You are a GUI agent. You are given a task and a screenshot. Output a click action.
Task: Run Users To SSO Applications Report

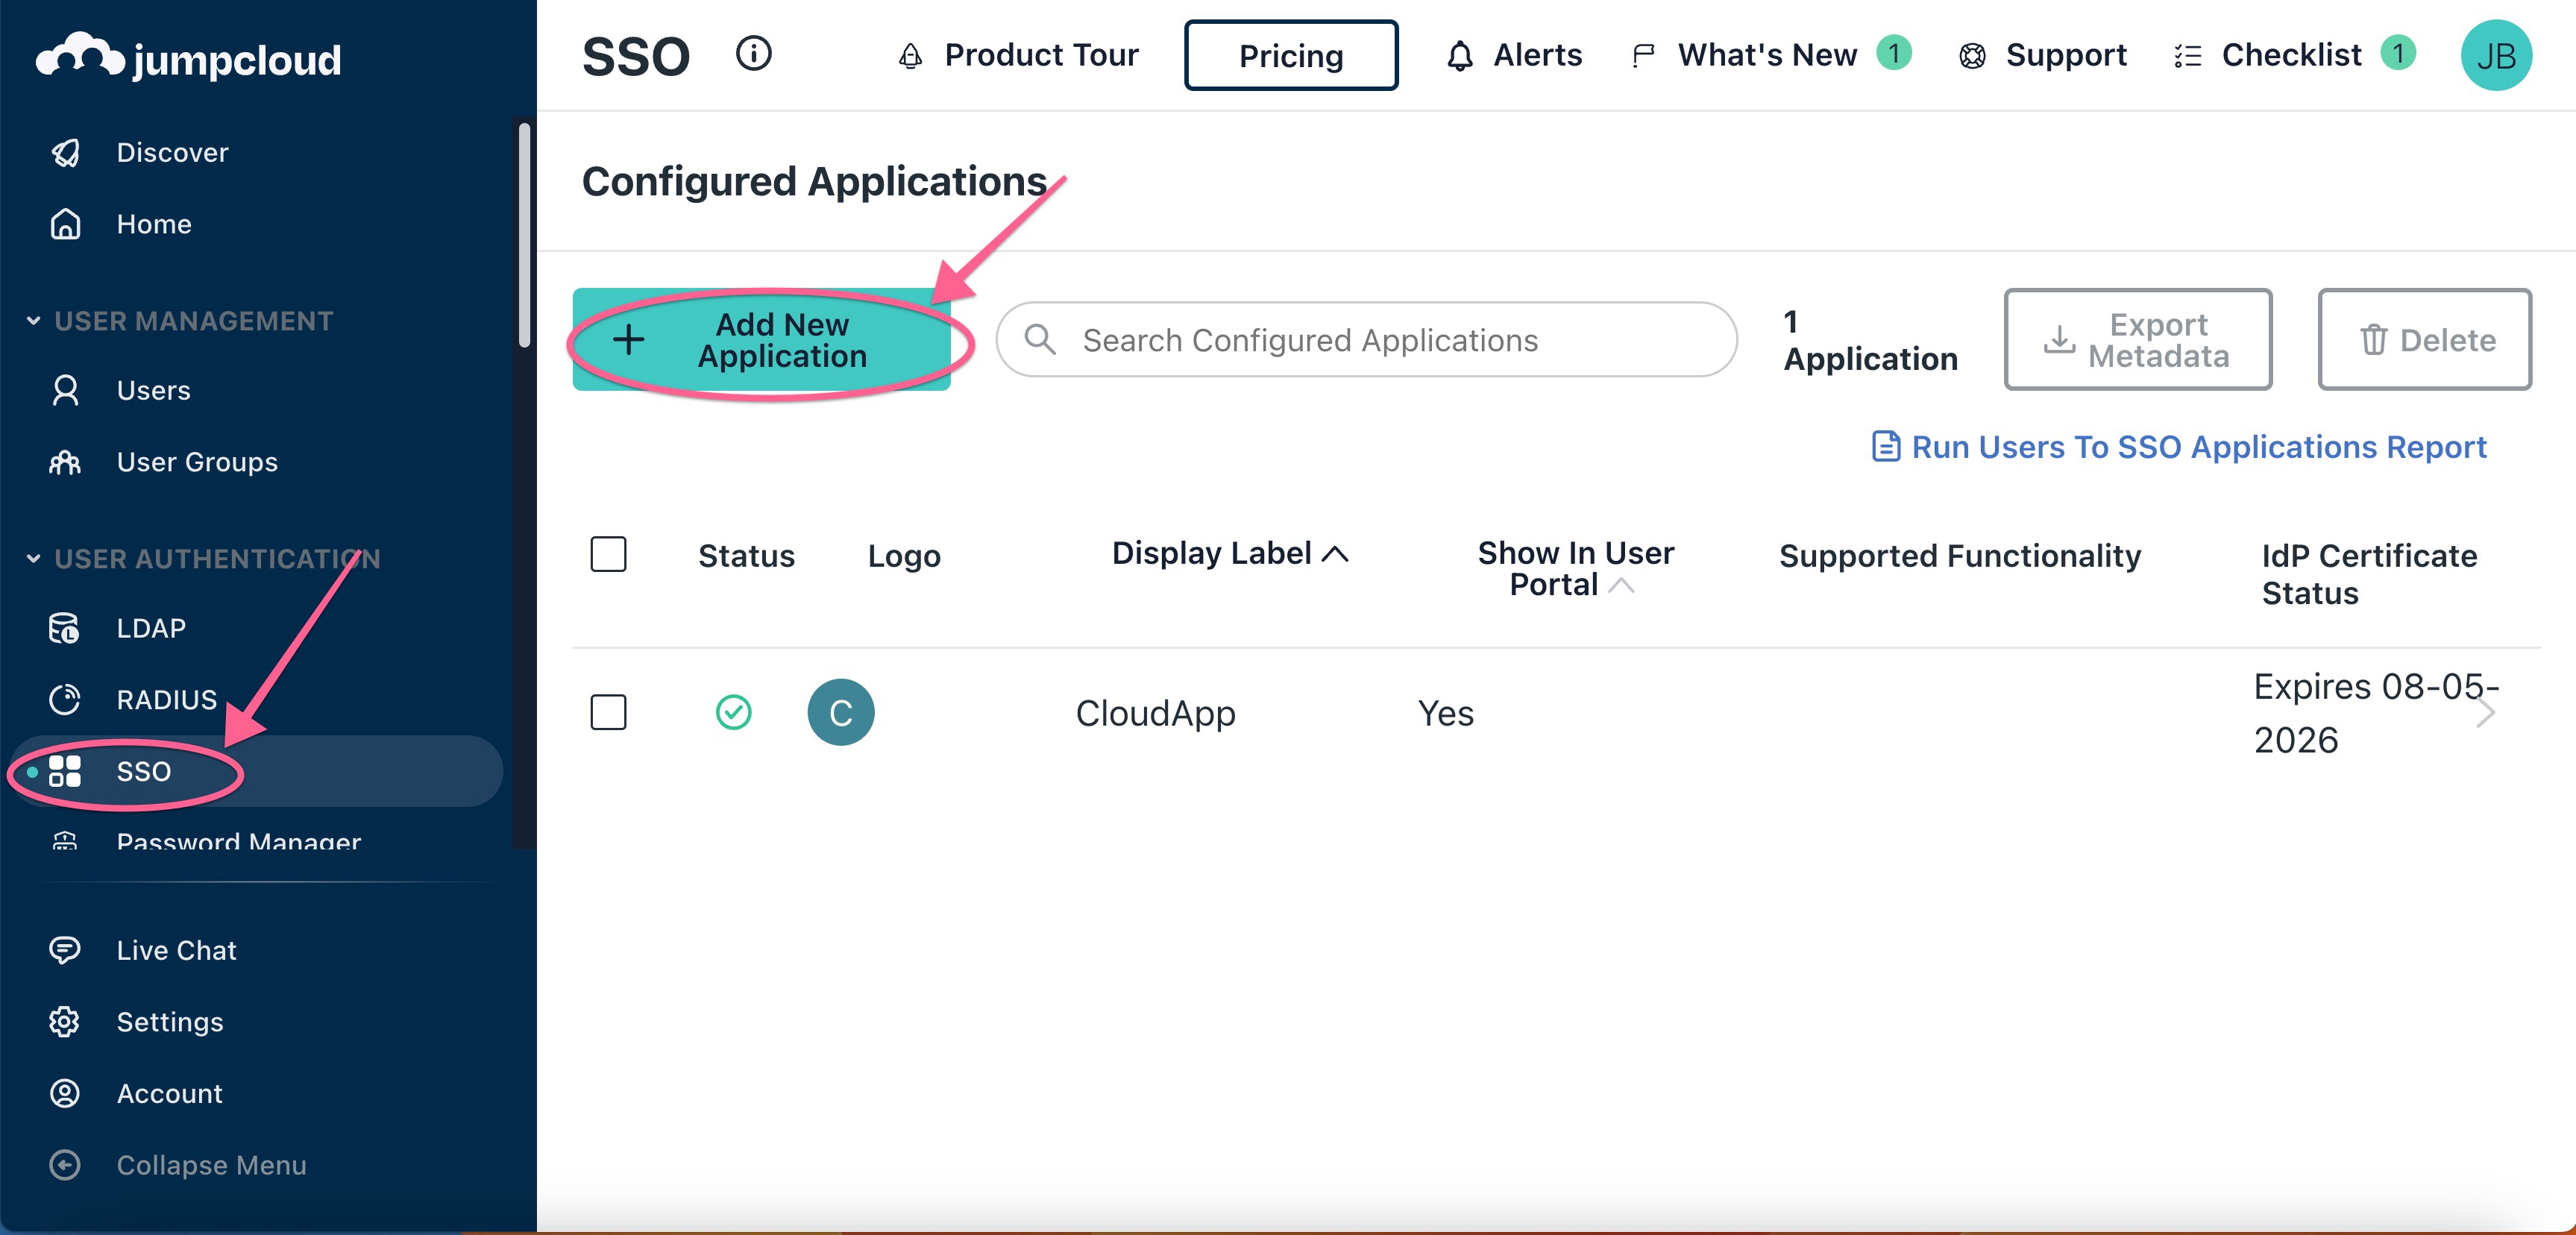pos(2179,447)
